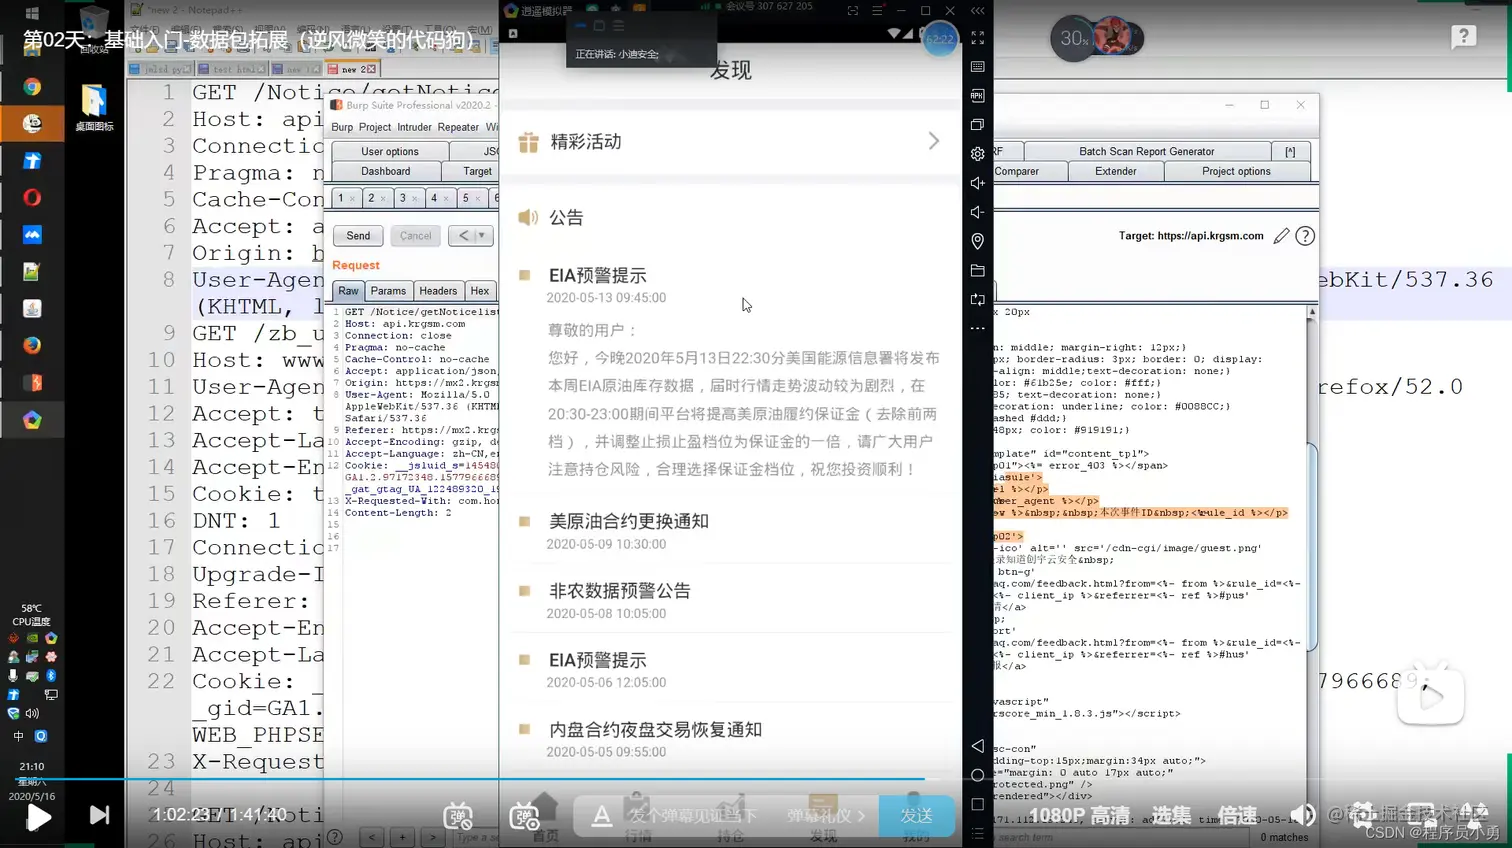Open Burp Repeater help question icon
1512x848 pixels.
point(1305,236)
